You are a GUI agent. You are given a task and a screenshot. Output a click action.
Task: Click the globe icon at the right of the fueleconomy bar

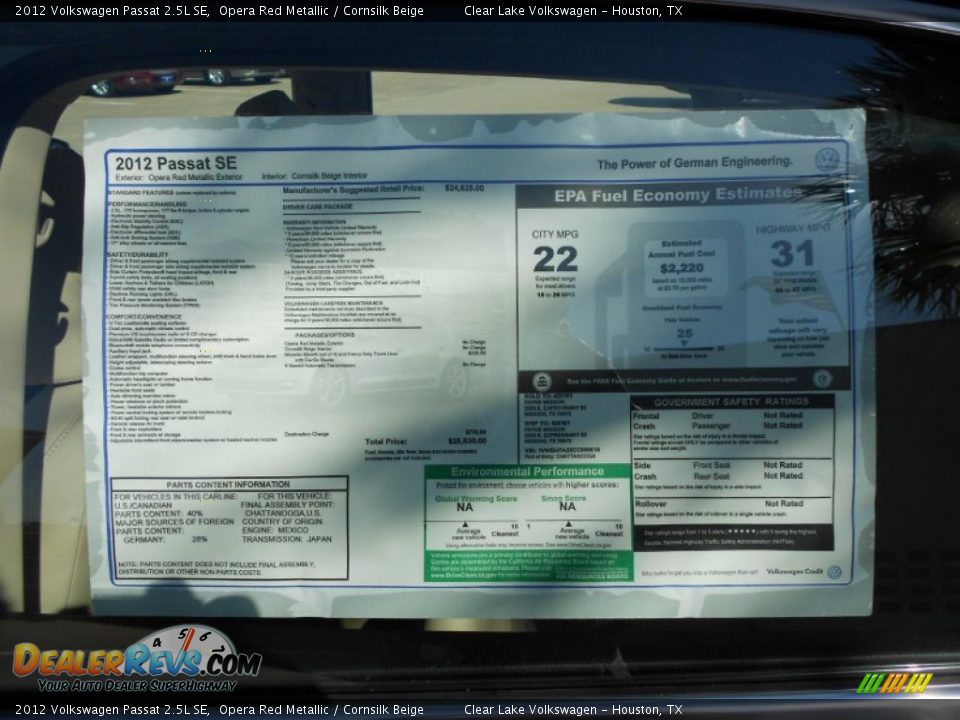(821, 379)
